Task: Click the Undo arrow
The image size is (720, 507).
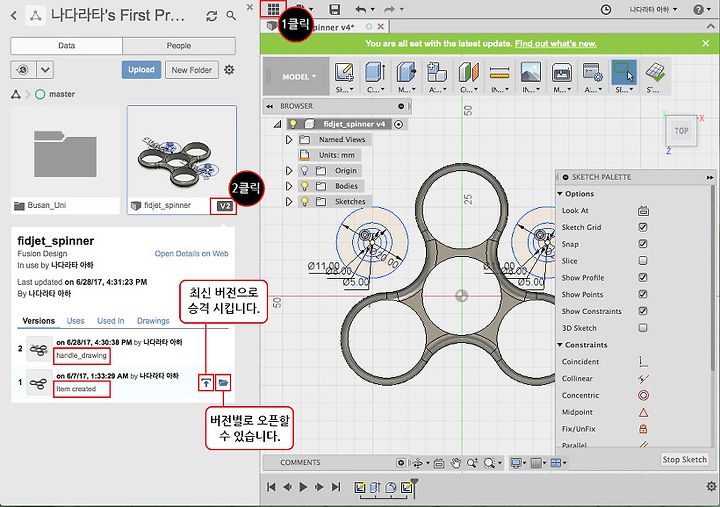Action: [x=362, y=9]
